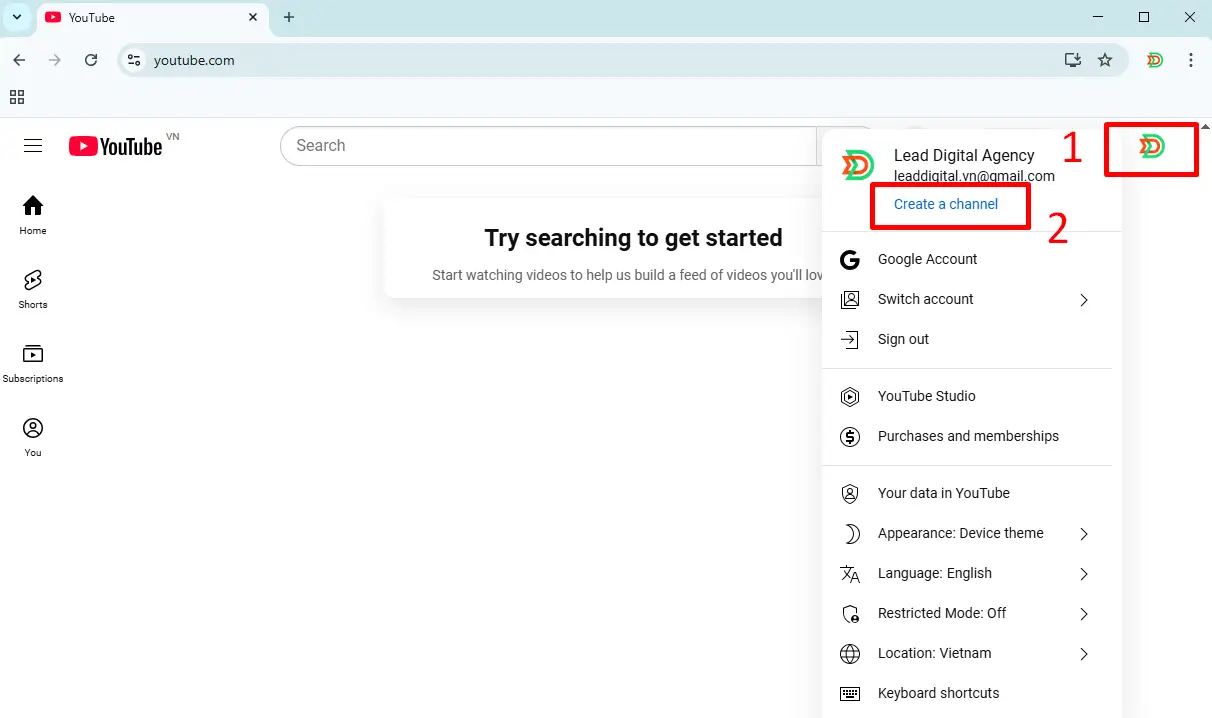Expand the Appearance: Device theme chevron
1212x718 pixels.
click(1084, 533)
